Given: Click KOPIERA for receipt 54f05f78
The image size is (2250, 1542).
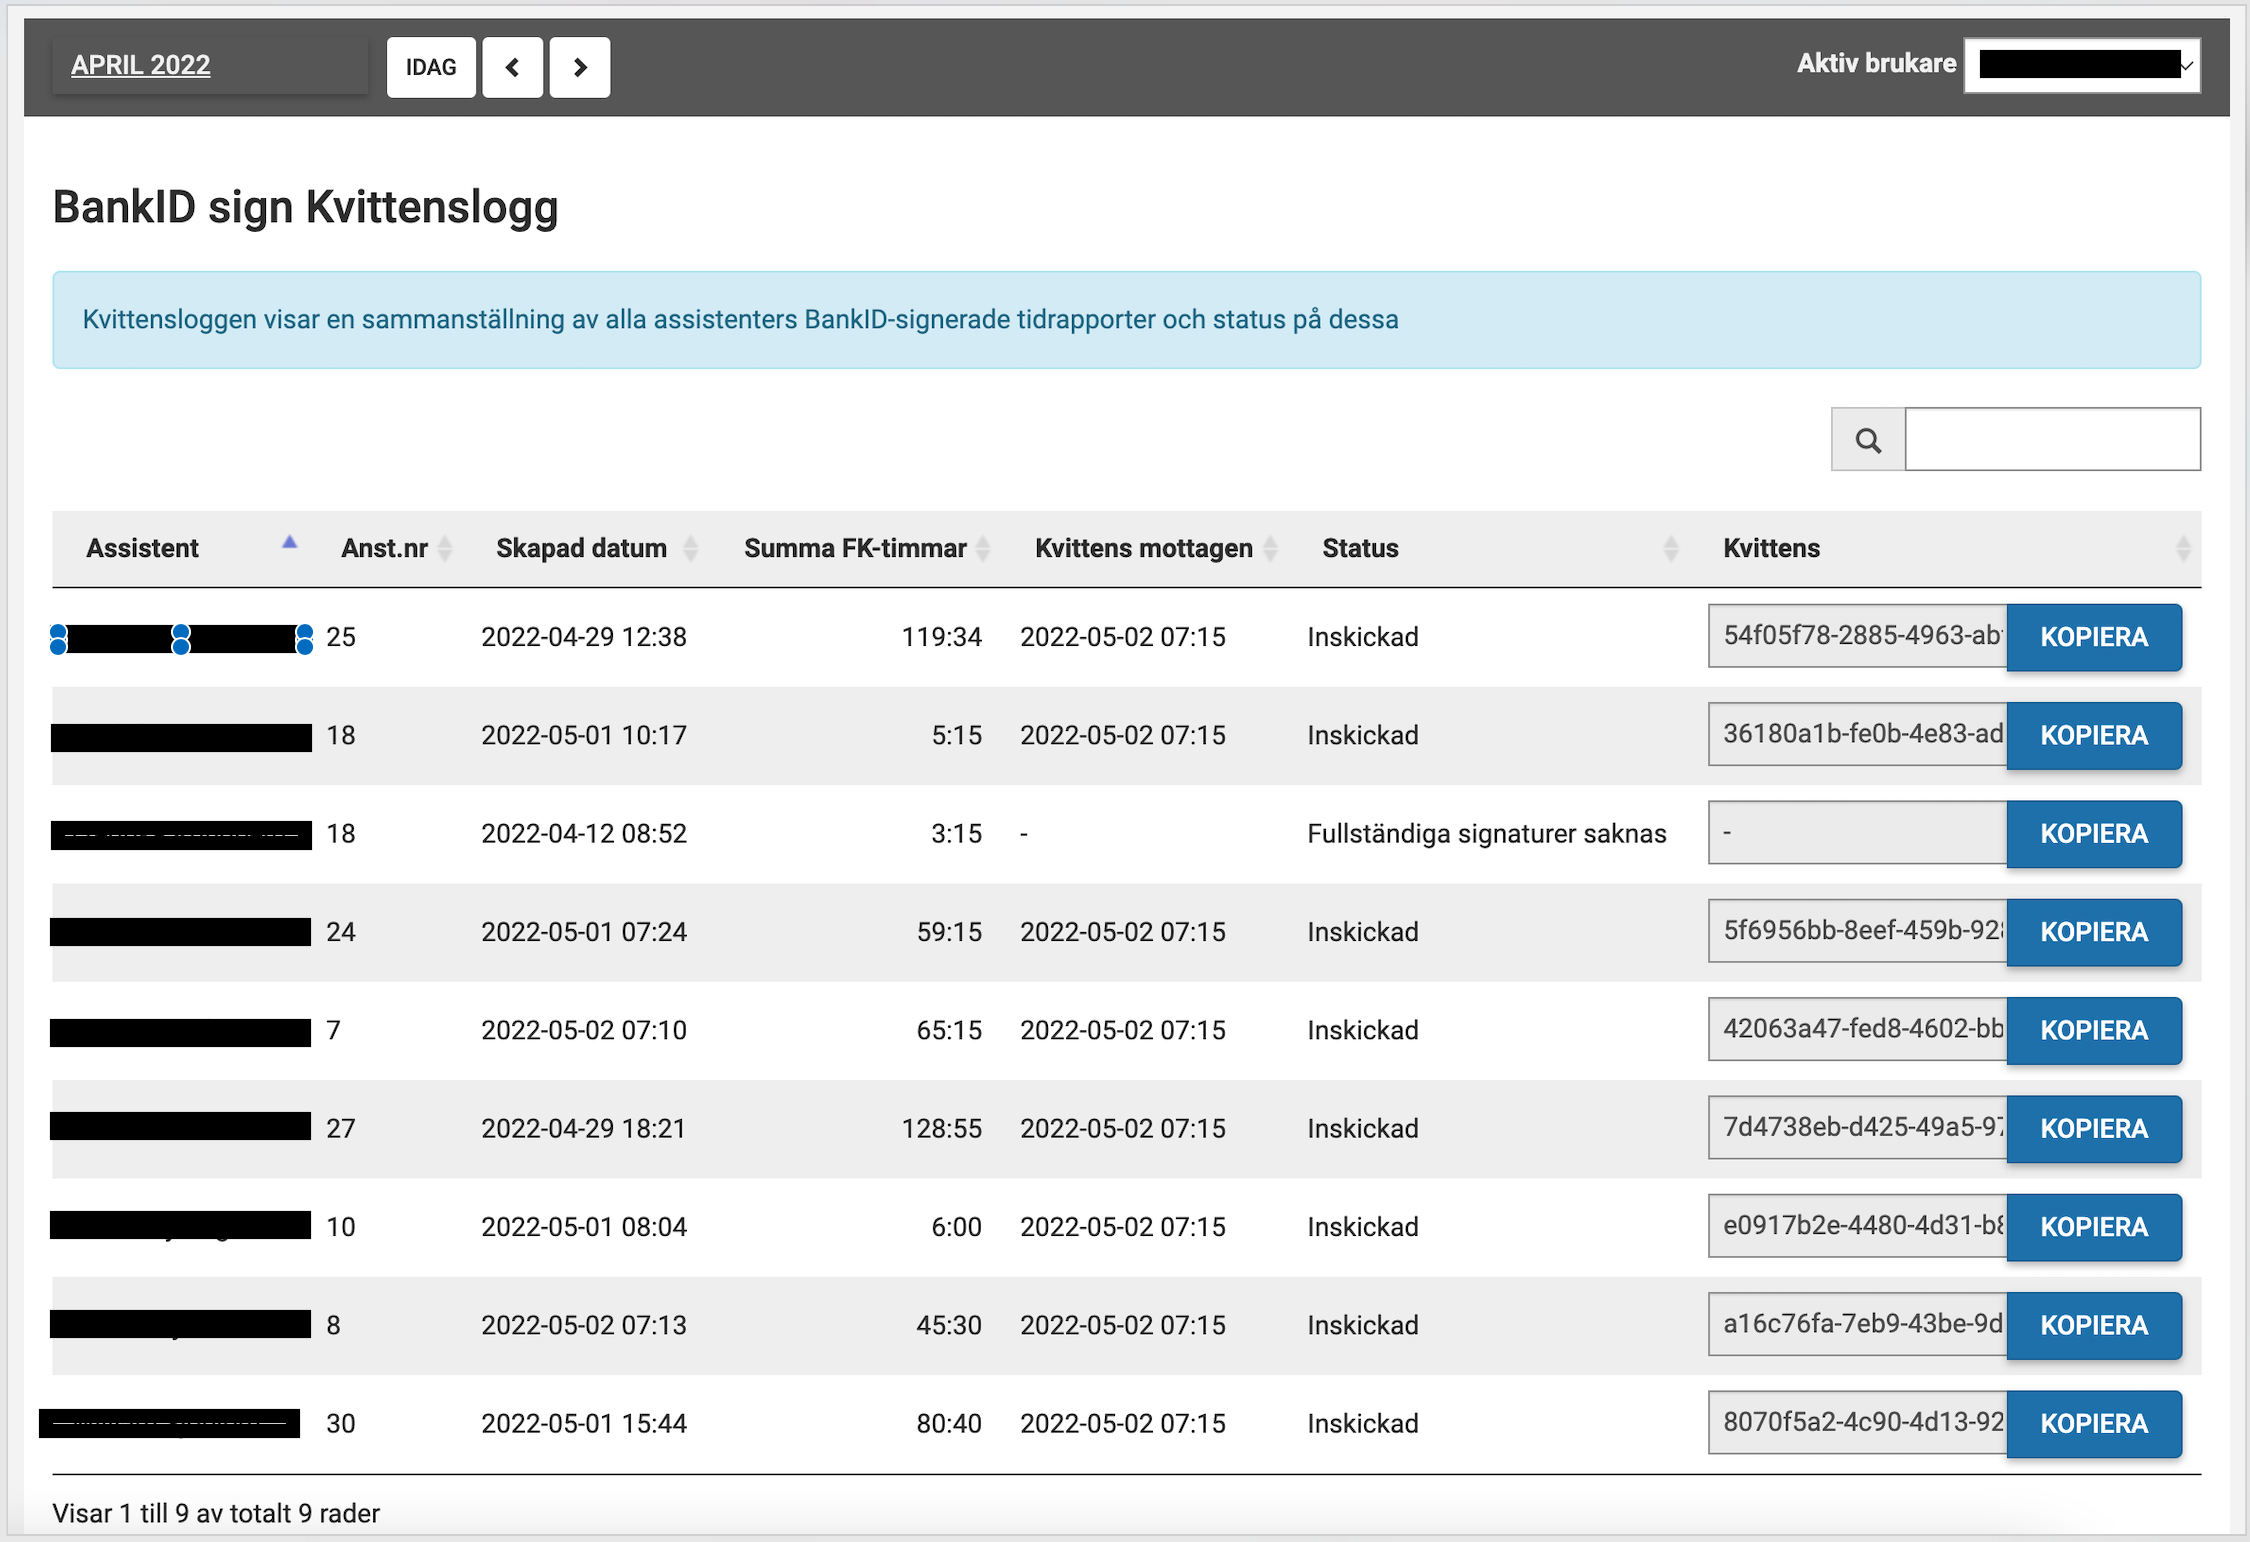Looking at the screenshot, I should [2093, 637].
